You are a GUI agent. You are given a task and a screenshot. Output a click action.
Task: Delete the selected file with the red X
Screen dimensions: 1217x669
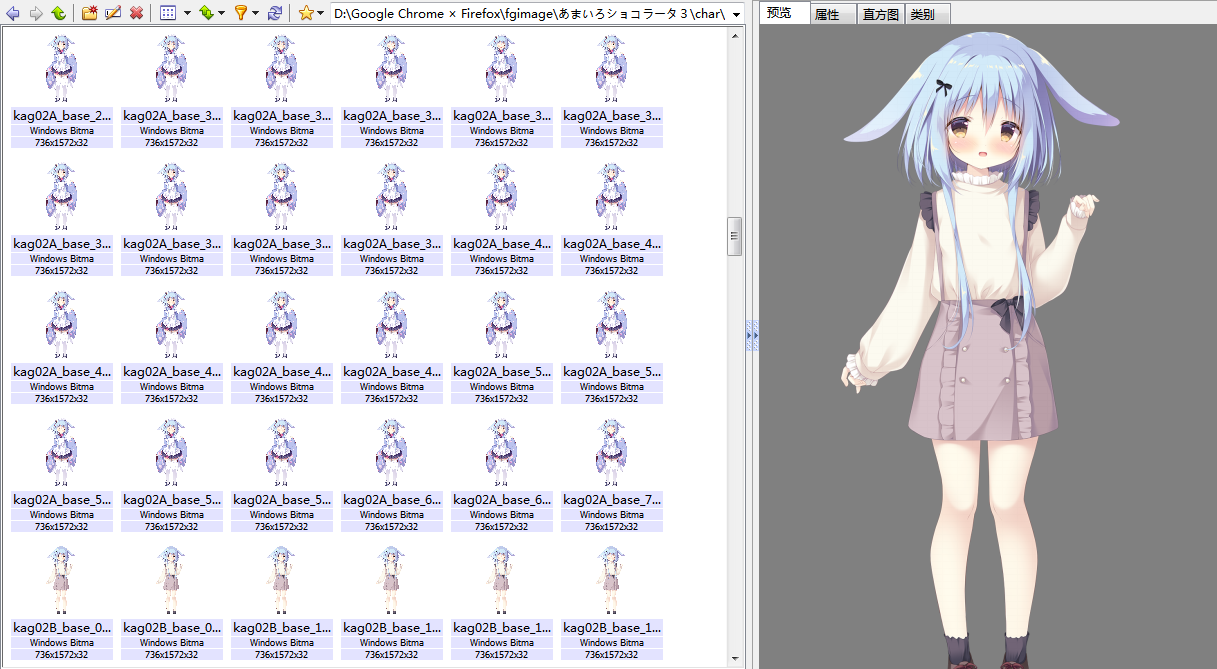click(136, 13)
